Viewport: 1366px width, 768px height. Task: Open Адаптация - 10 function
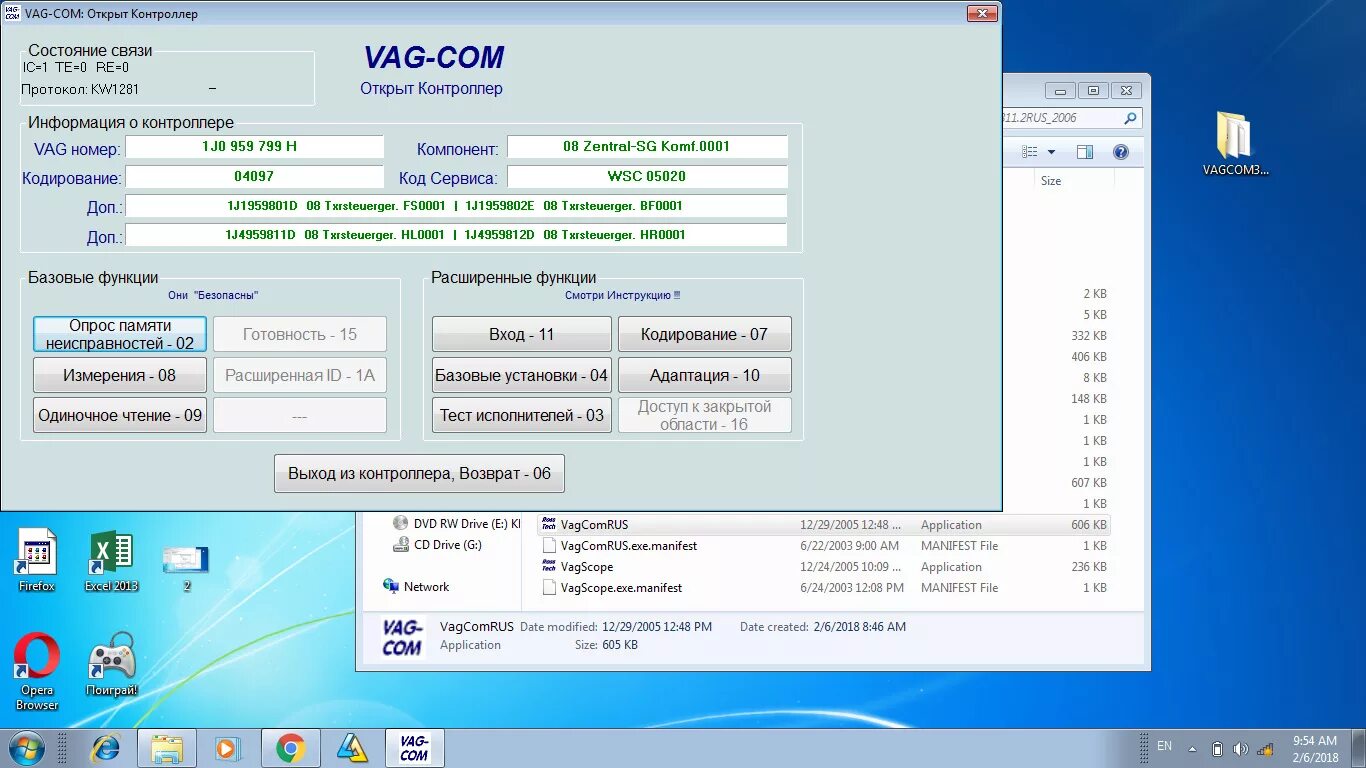(705, 375)
